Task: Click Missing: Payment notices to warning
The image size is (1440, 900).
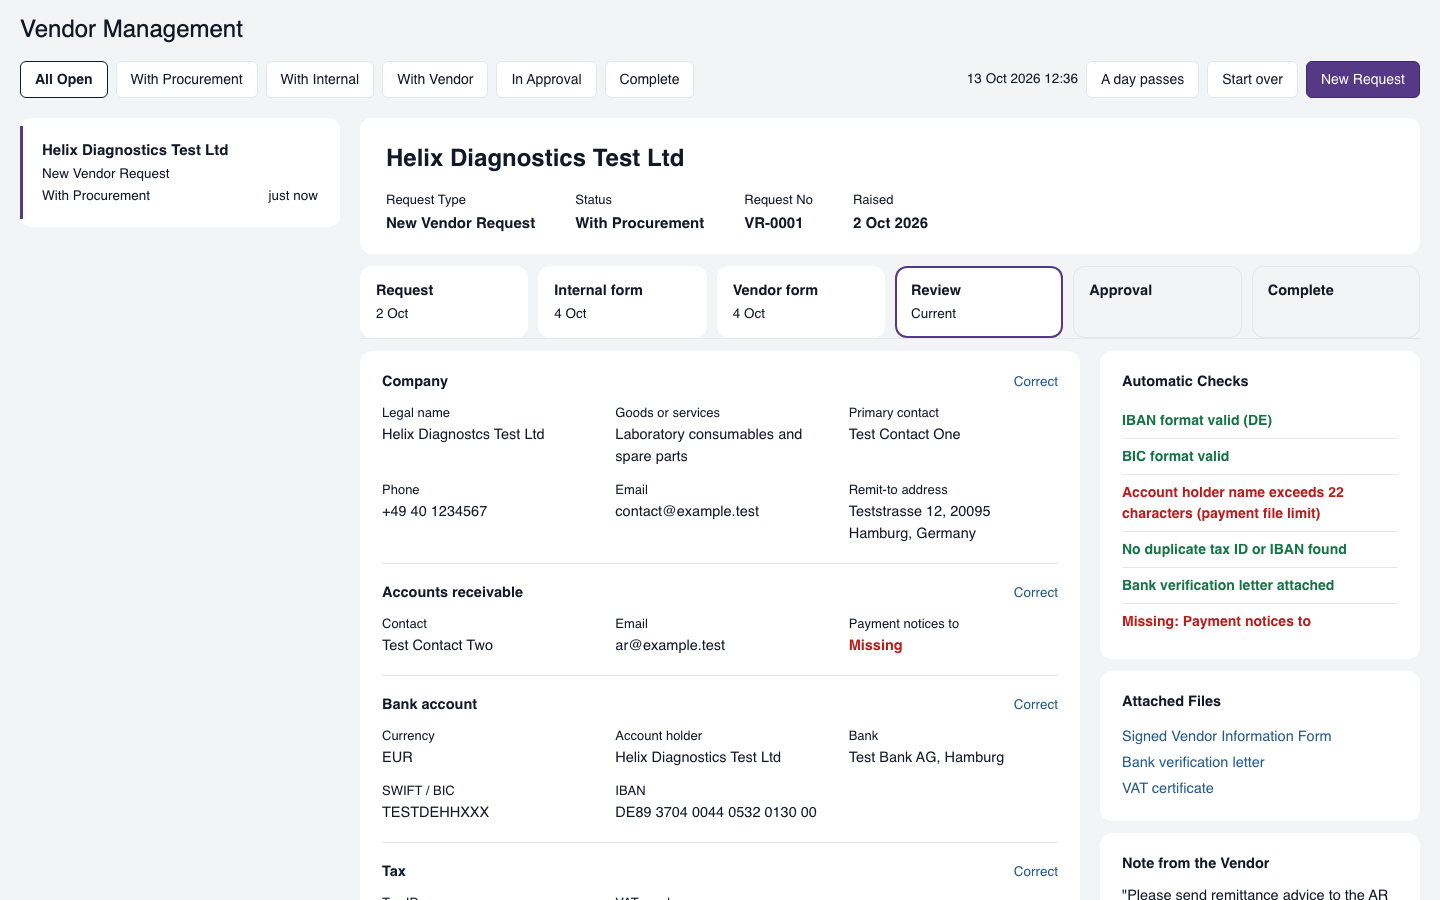Action: coord(1216,621)
